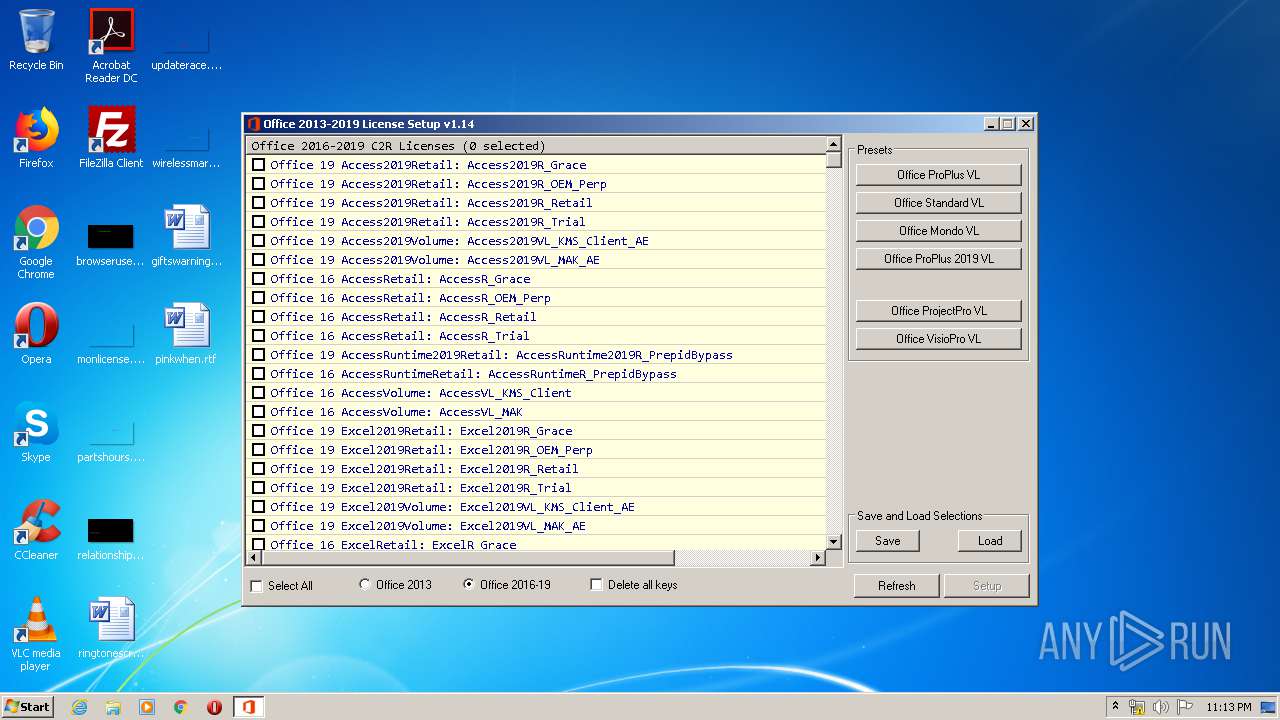The image size is (1280, 720).
Task: Click the Load selections button
Action: (x=990, y=541)
